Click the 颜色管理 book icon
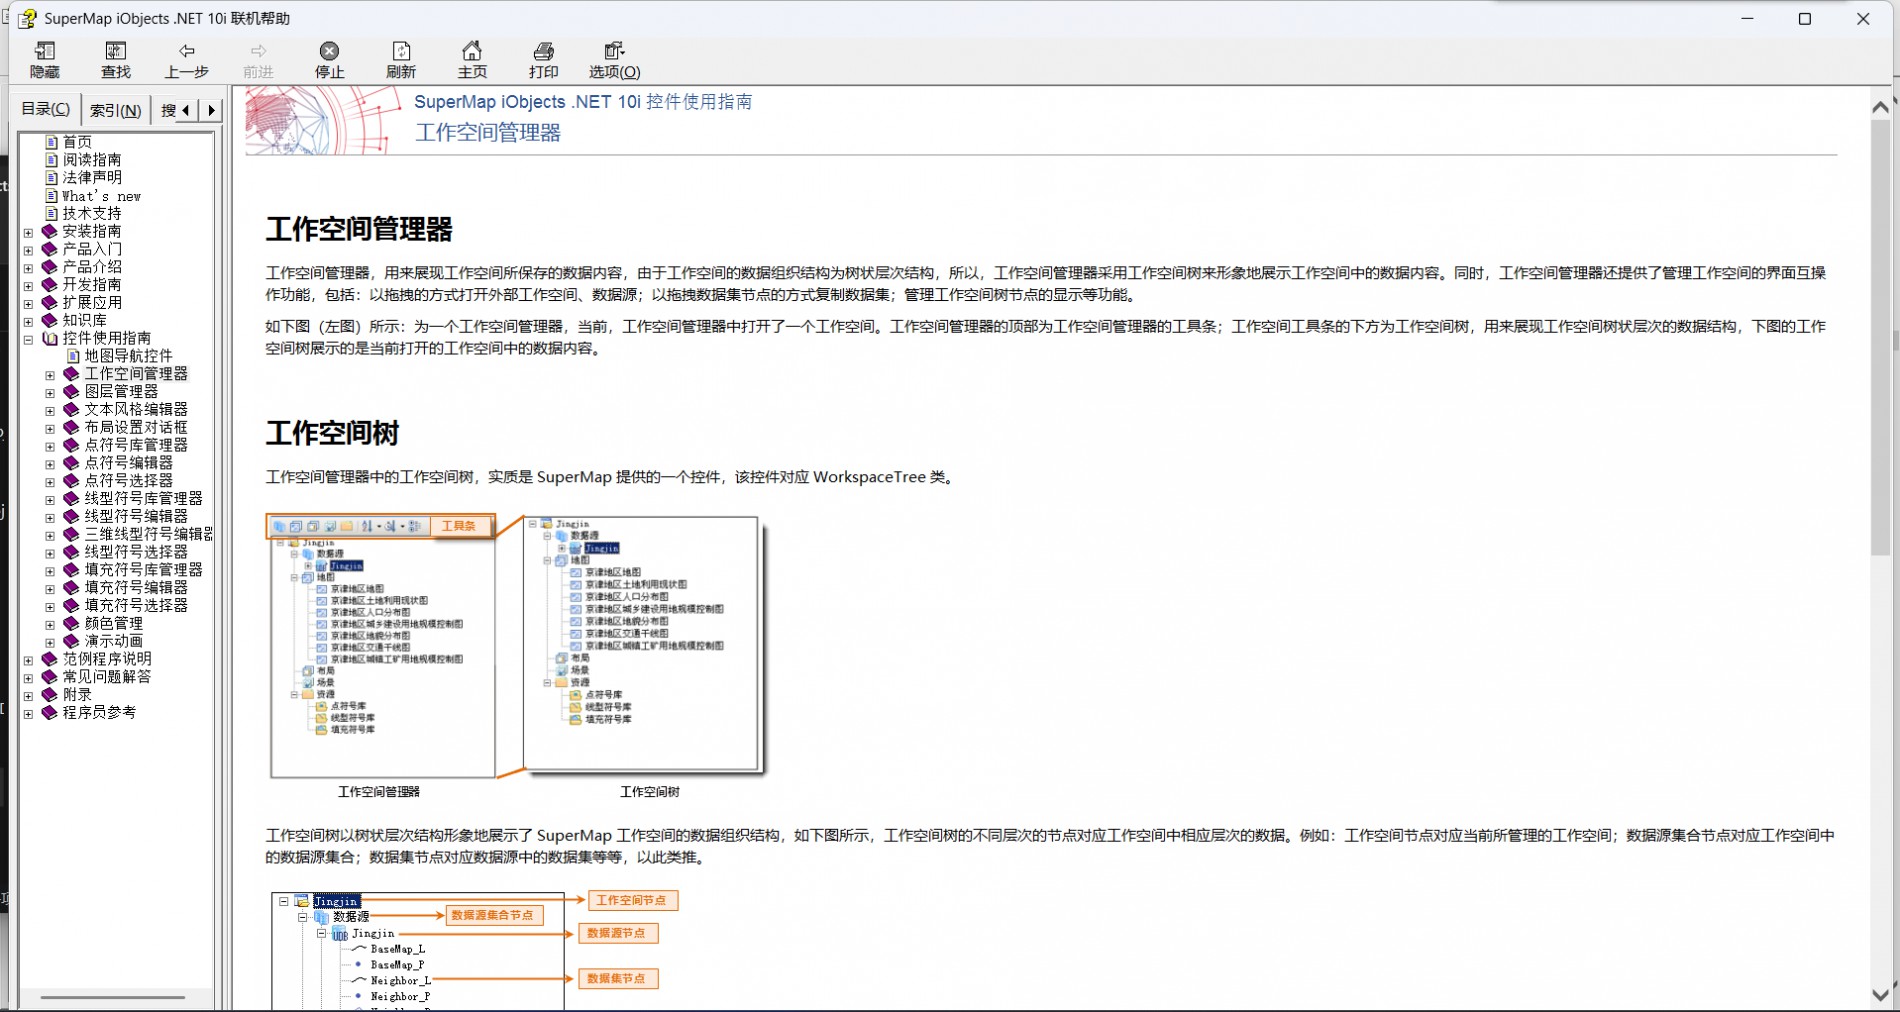The width and height of the screenshot is (1900, 1012). tap(71, 623)
